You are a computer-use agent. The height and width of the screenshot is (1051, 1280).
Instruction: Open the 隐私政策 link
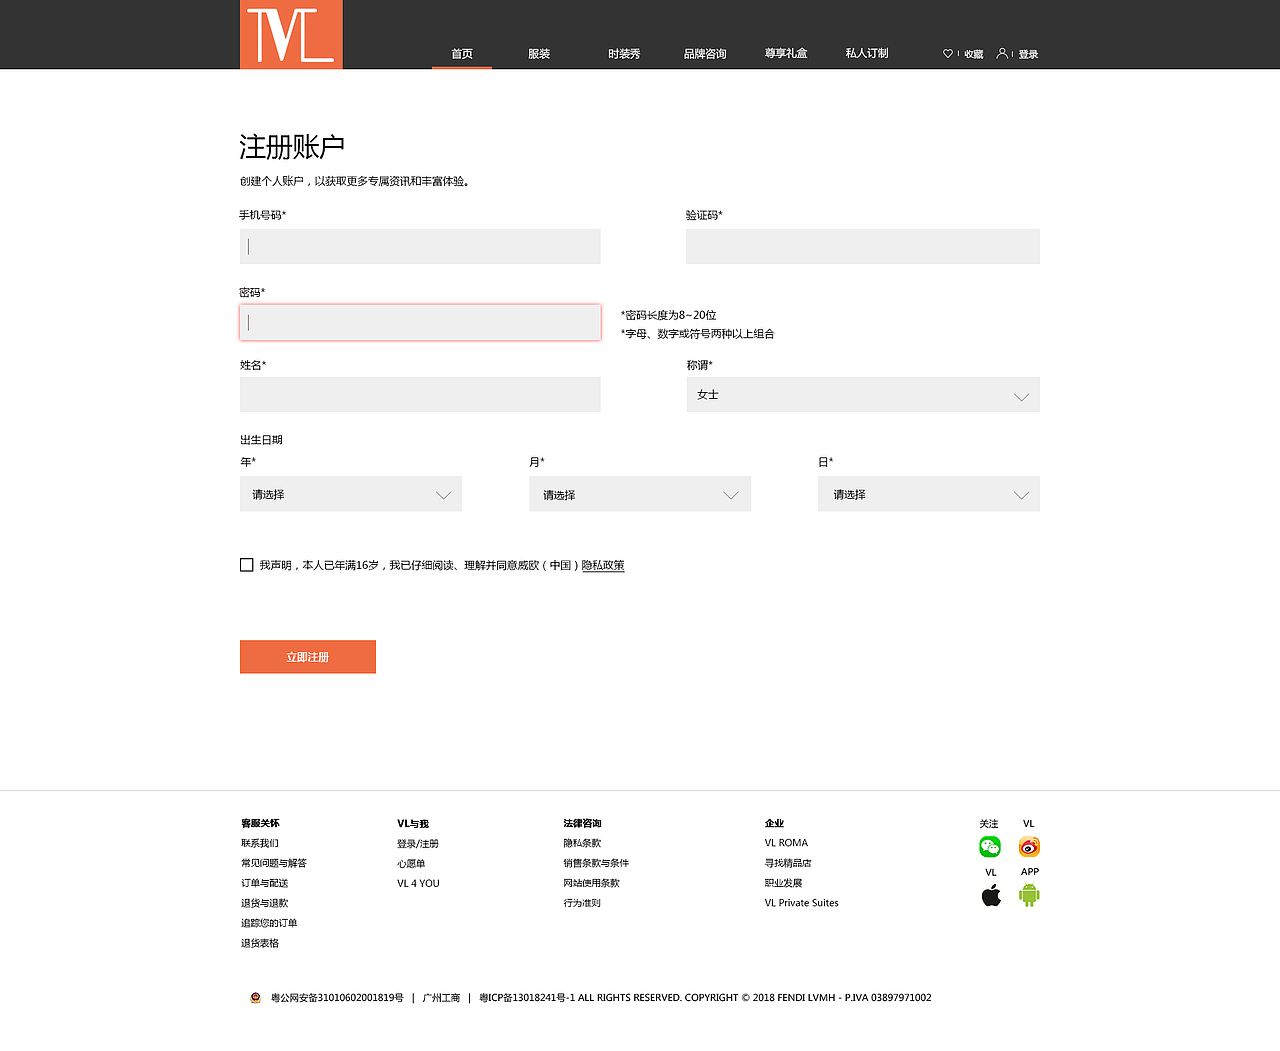click(x=603, y=565)
